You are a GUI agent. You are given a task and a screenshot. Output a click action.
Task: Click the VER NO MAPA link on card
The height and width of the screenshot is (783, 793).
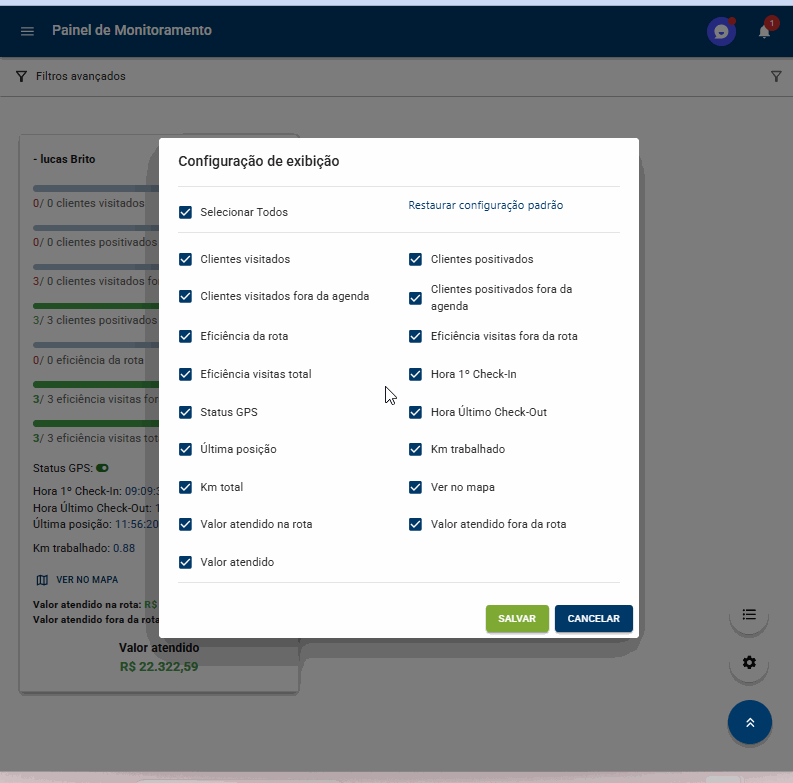(x=87, y=580)
